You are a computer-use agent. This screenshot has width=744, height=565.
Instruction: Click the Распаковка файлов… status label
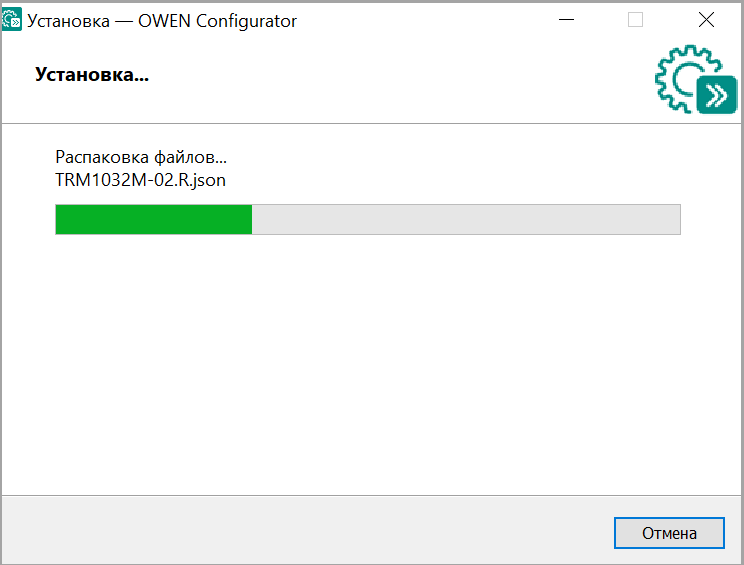[141, 157]
